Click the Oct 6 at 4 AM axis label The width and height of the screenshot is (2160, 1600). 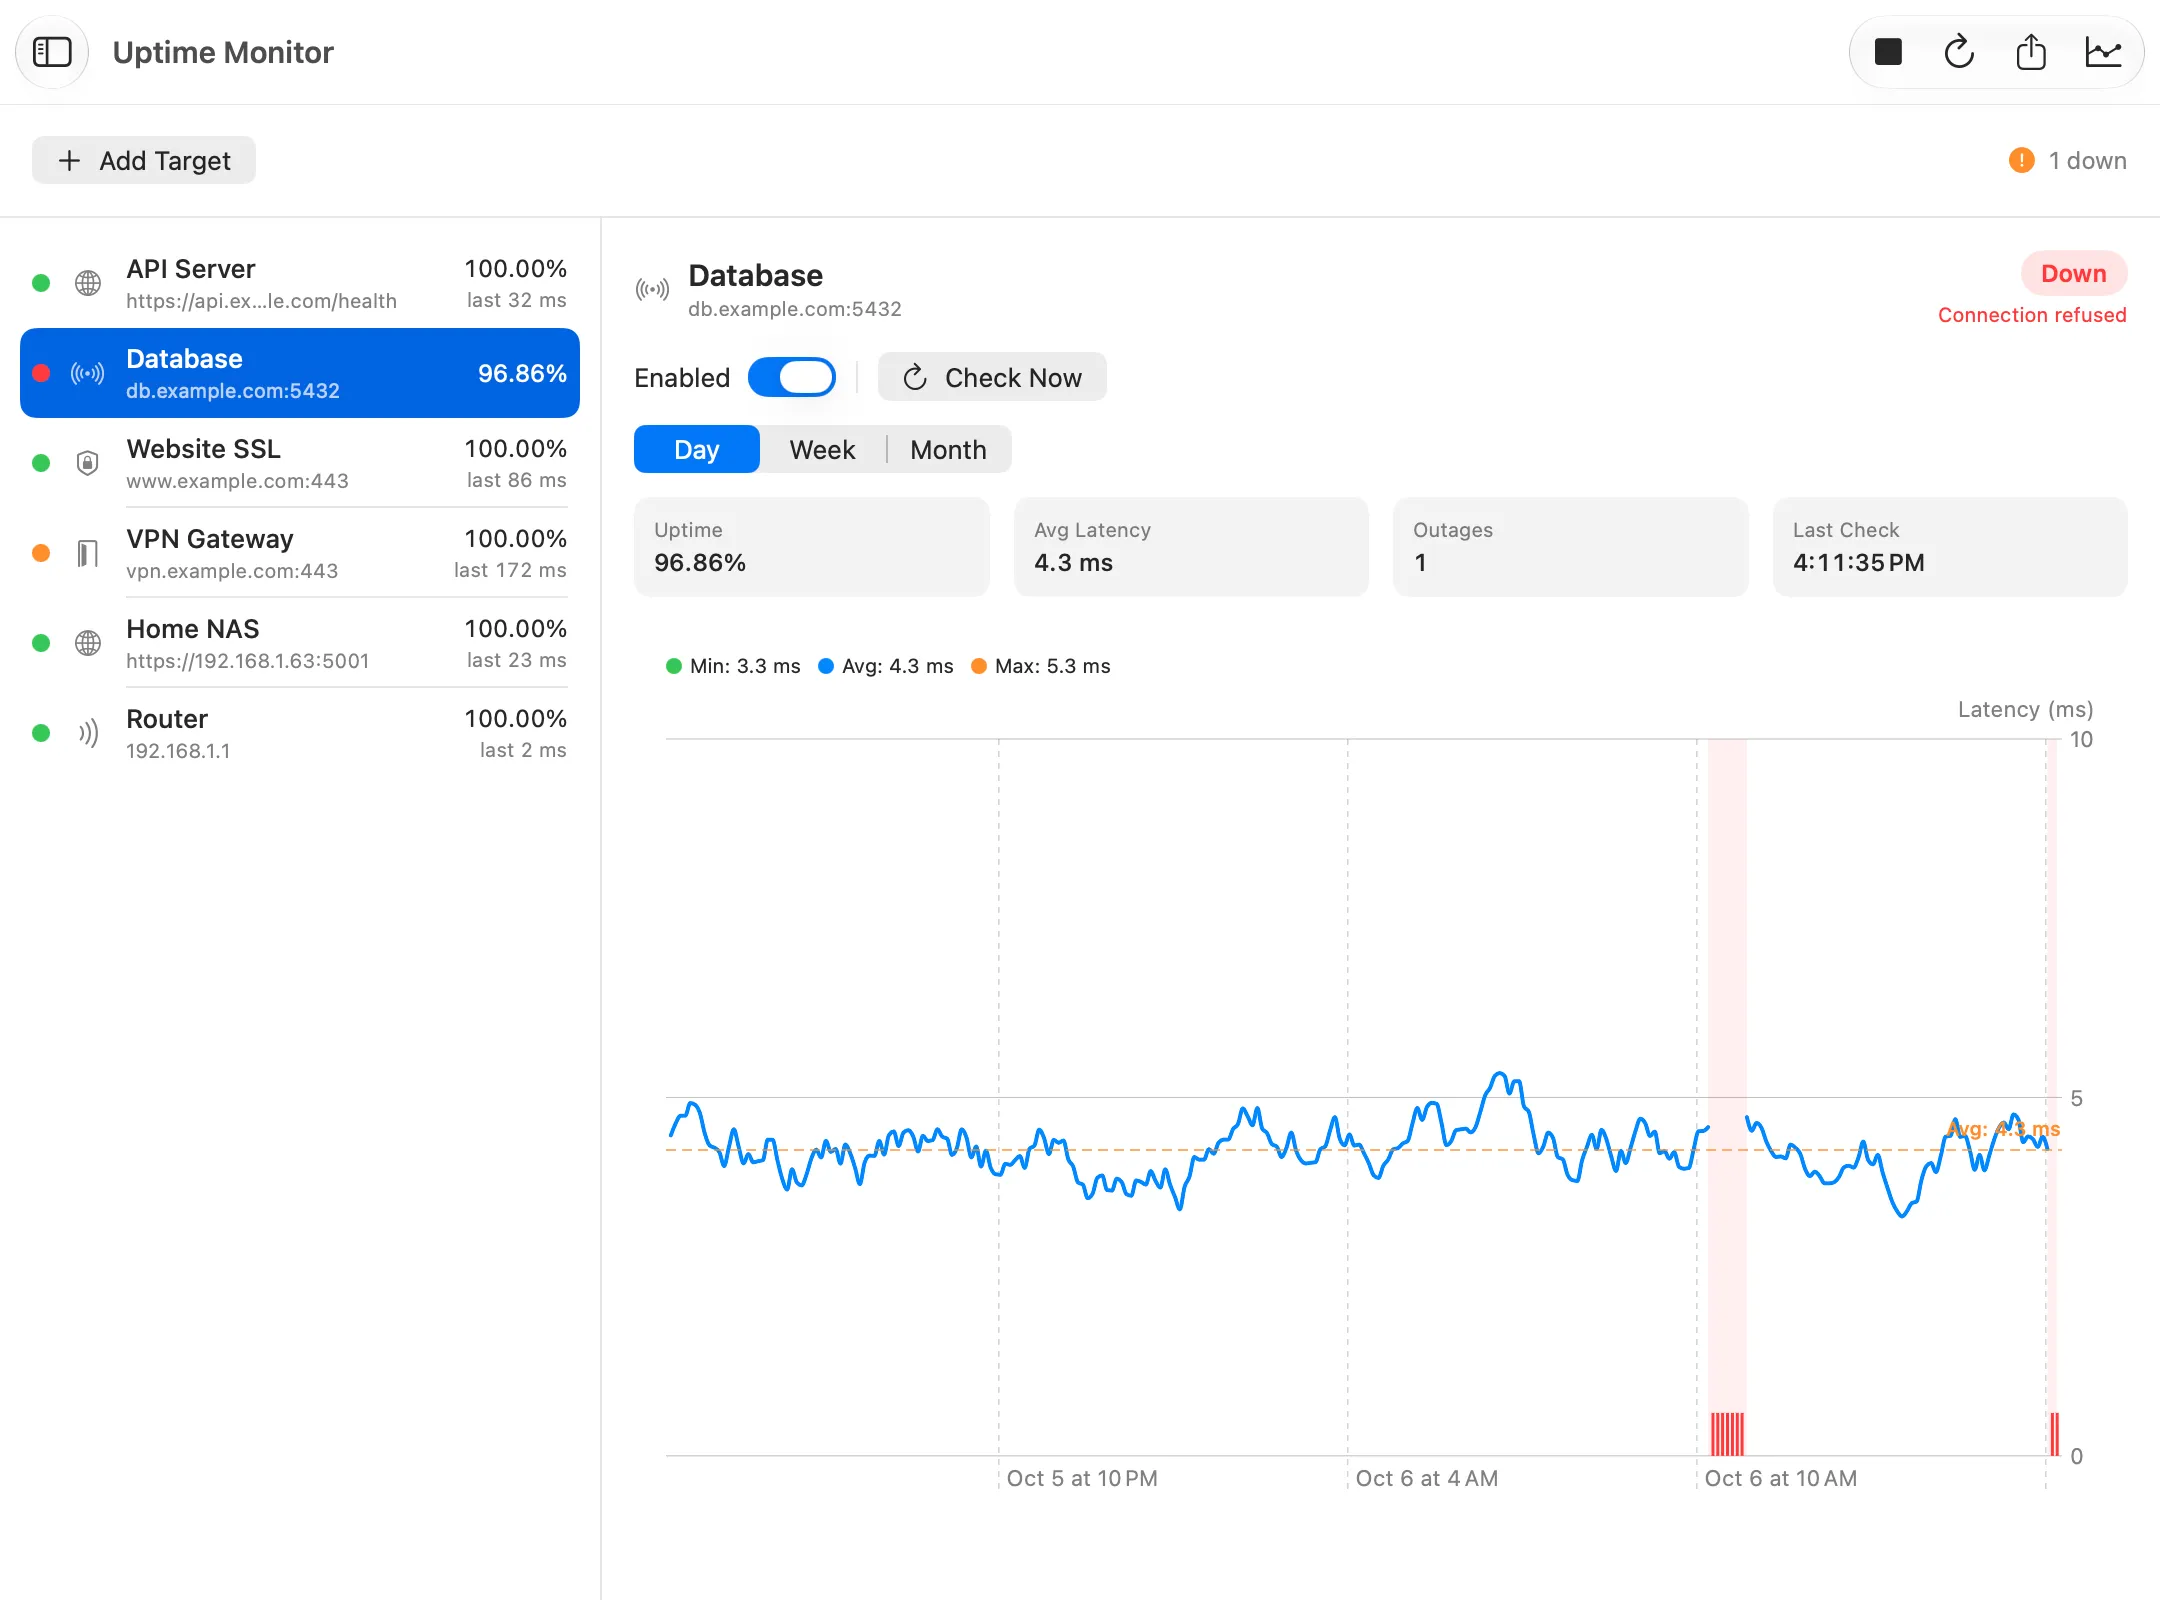pyautogui.click(x=1427, y=1478)
